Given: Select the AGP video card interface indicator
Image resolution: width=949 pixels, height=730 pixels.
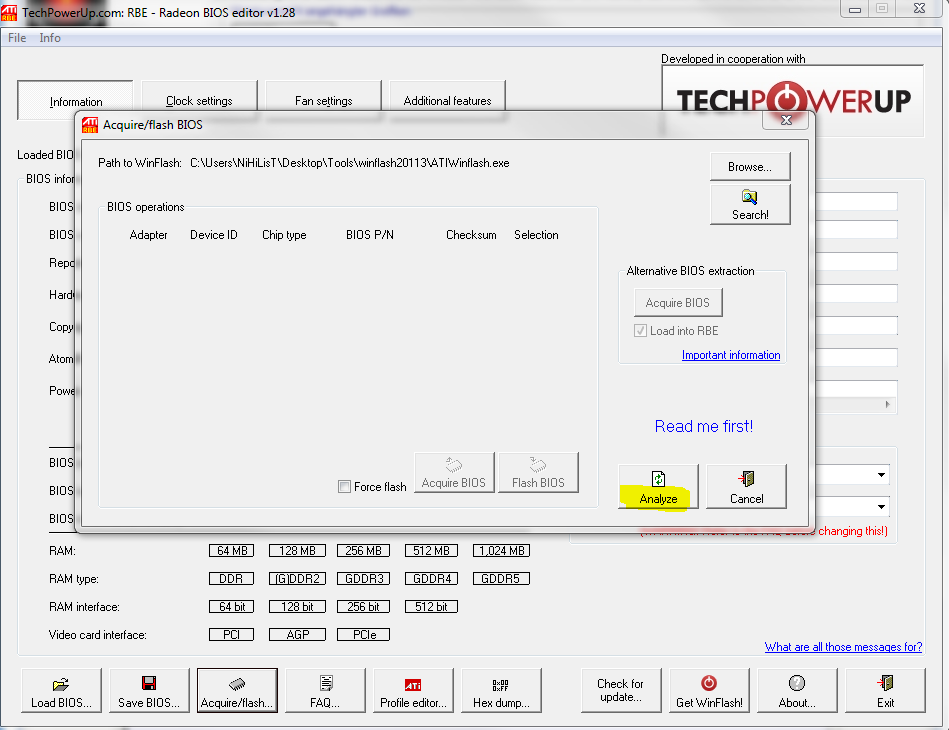Looking at the screenshot, I should tap(297, 634).
